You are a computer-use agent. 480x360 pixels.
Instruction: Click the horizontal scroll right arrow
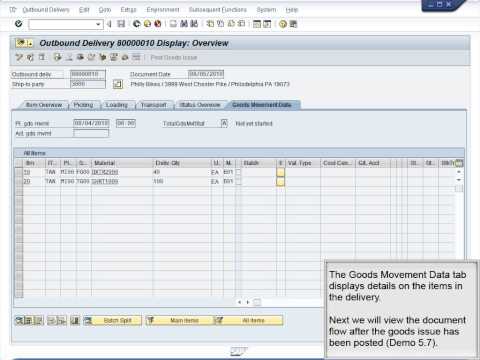click(248, 302)
